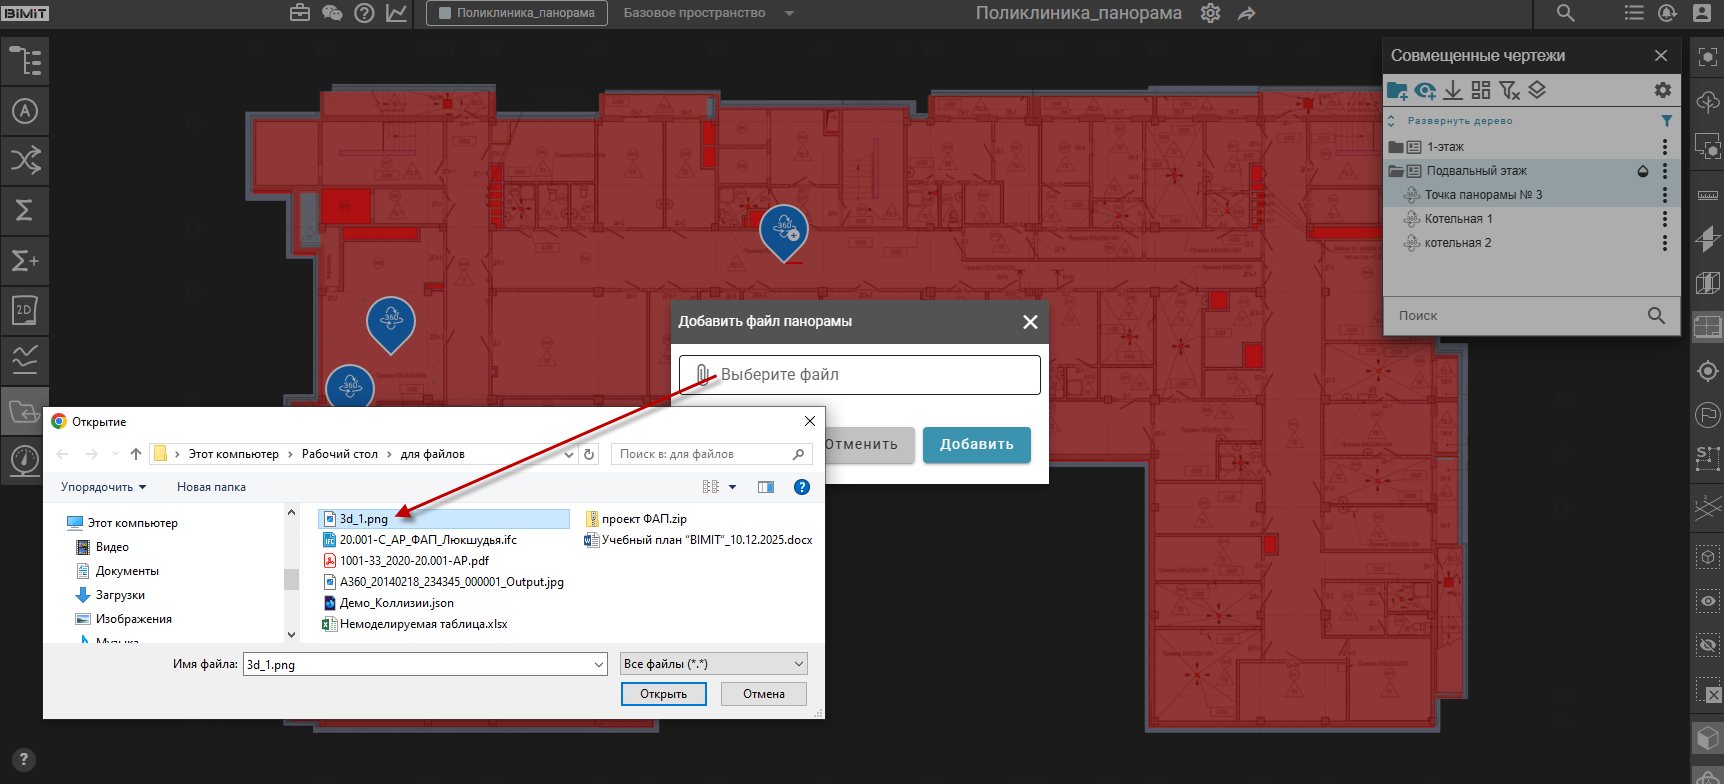
Task: Open the analytics chart icon in top bar
Action: (397, 13)
